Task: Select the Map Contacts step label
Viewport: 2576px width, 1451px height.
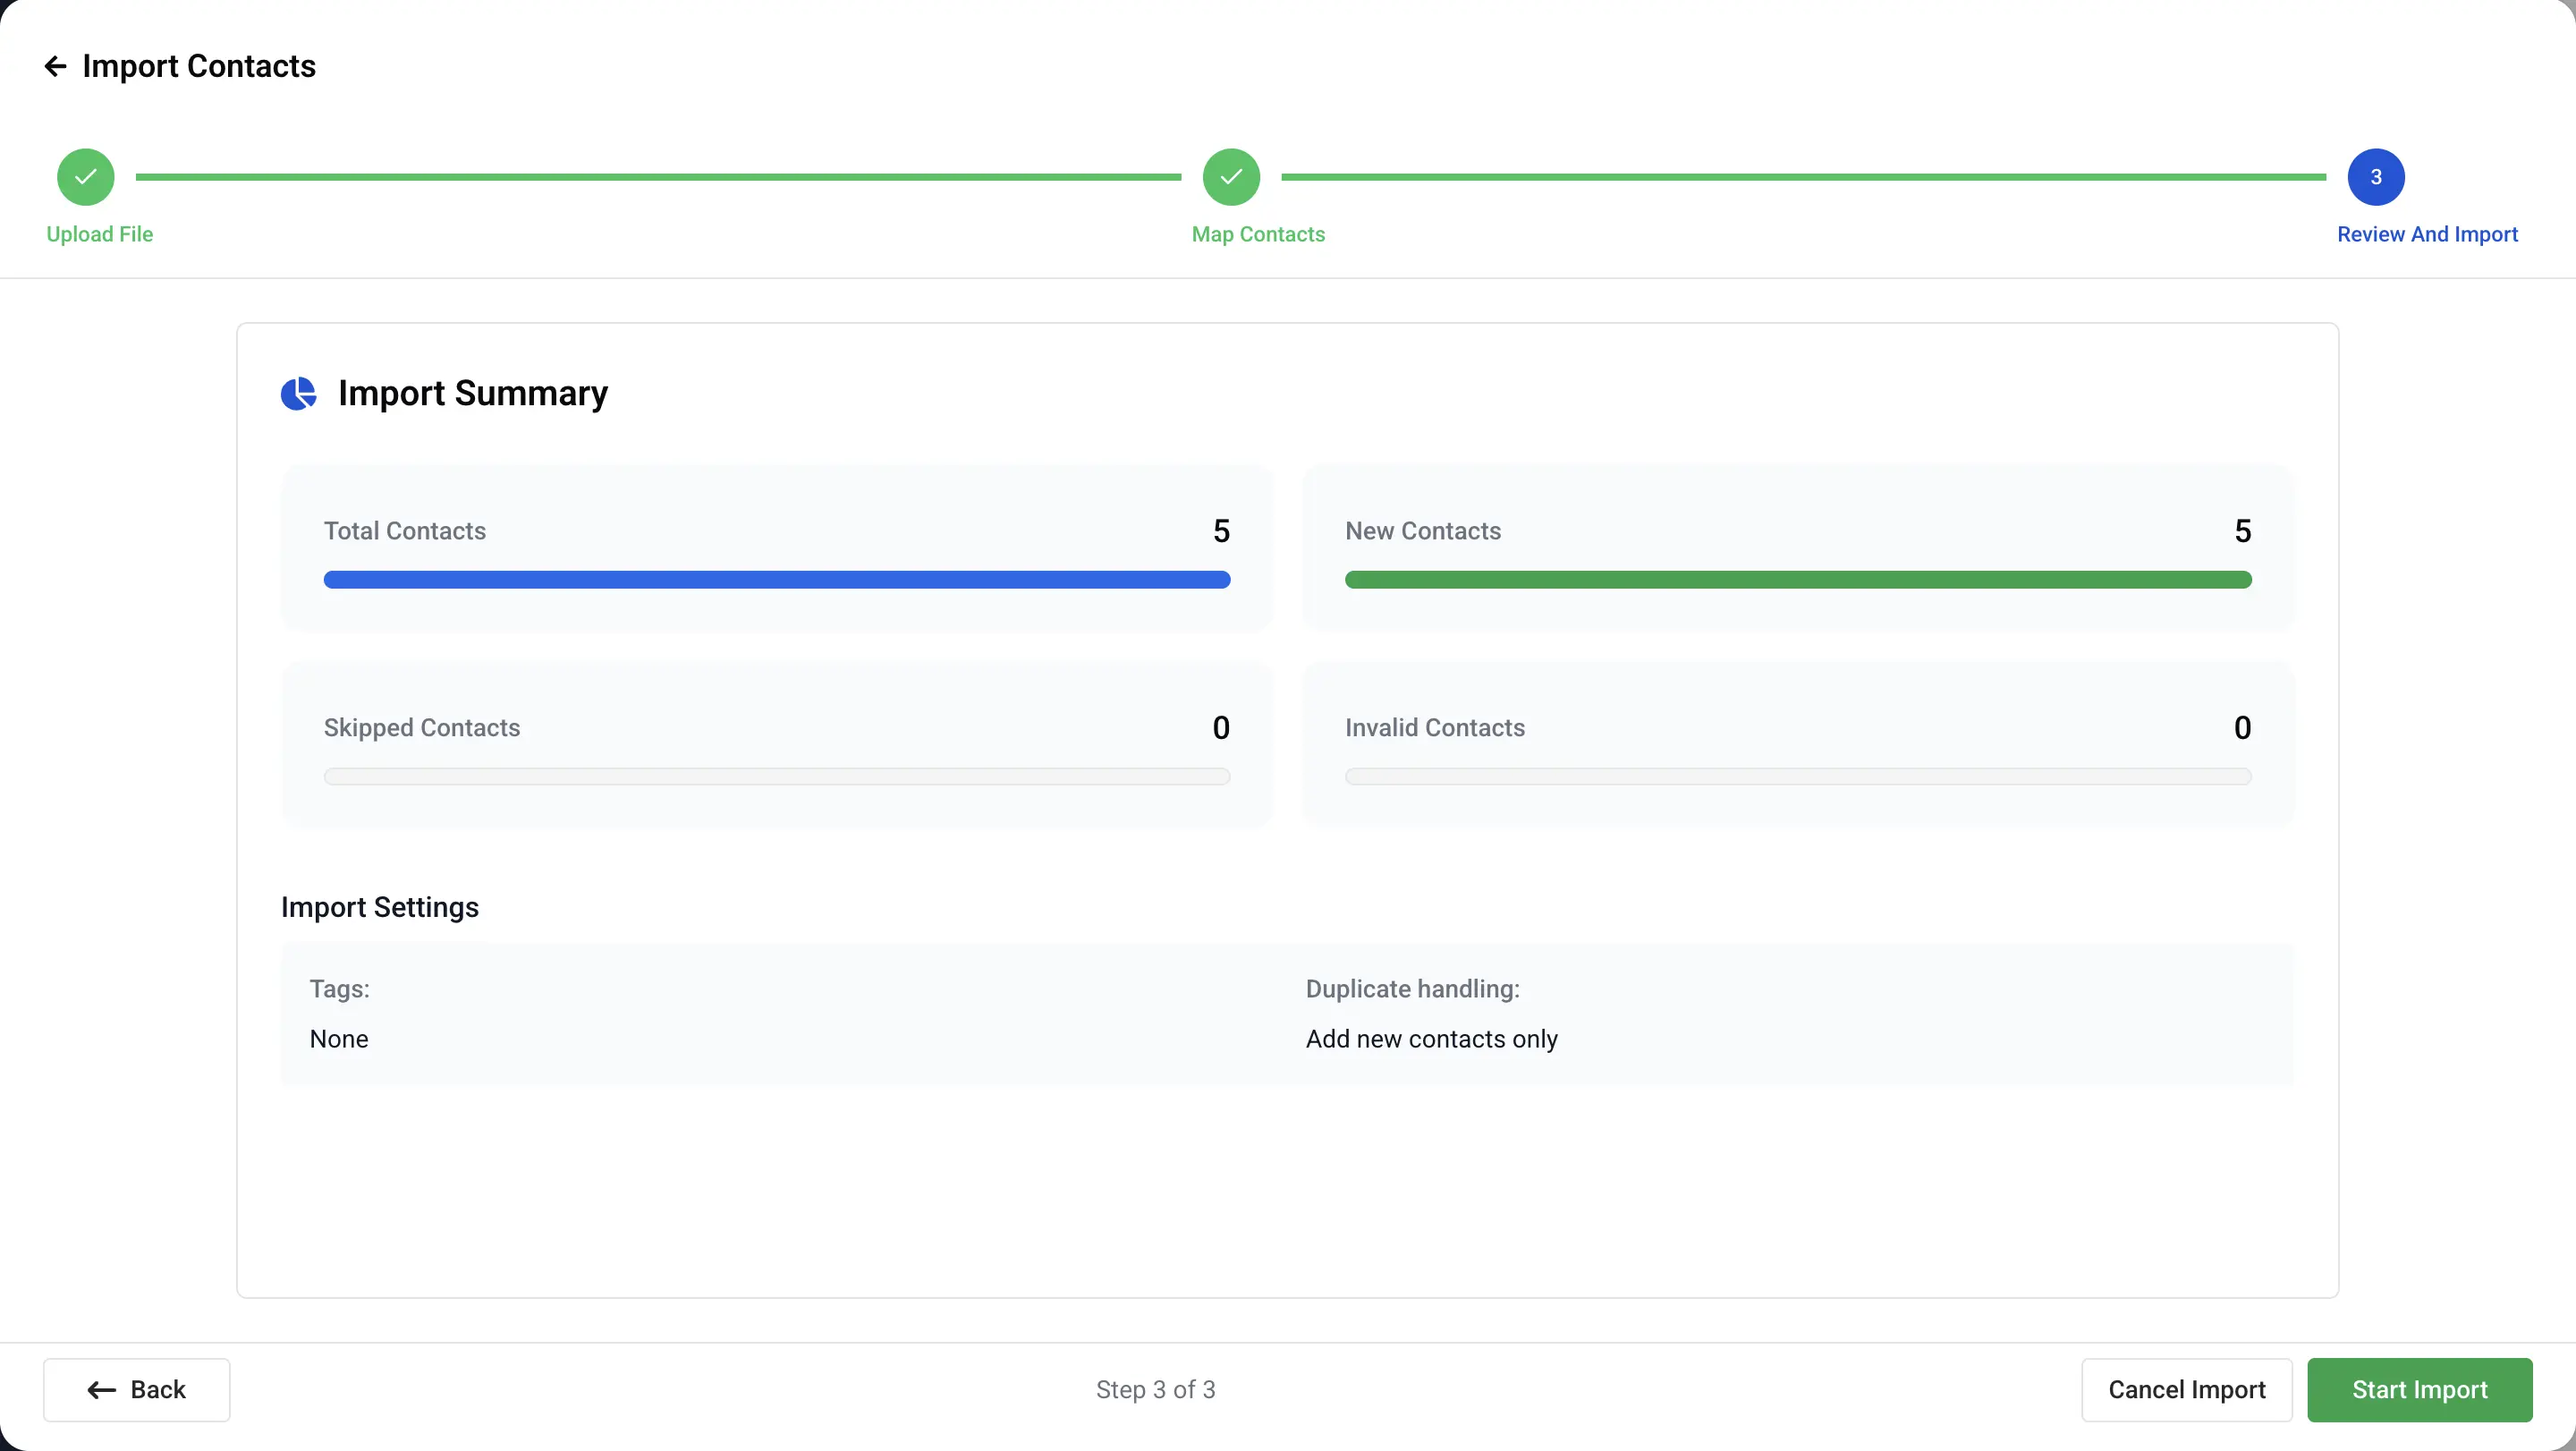Action: (1258, 234)
